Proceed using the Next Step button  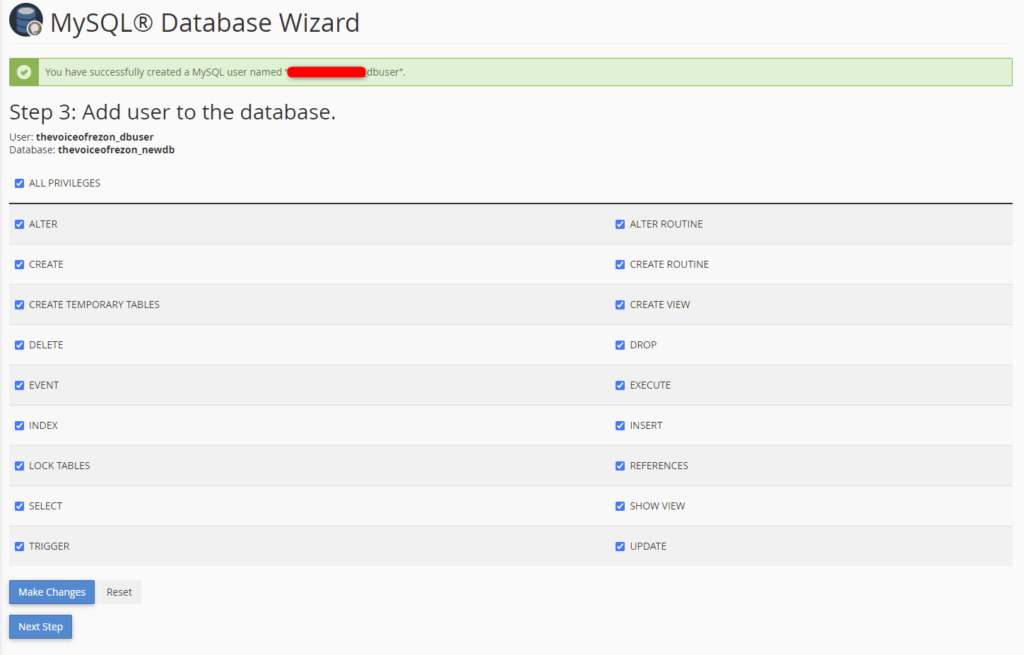click(x=40, y=626)
